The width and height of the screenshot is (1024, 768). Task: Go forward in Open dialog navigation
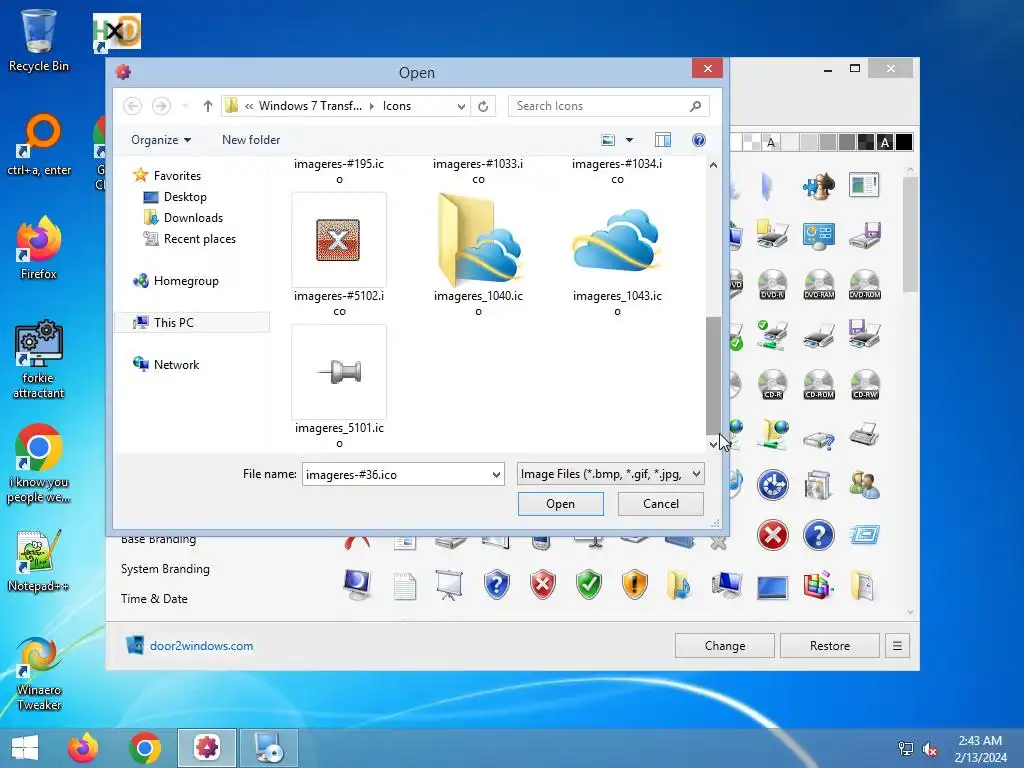[161, 106]
